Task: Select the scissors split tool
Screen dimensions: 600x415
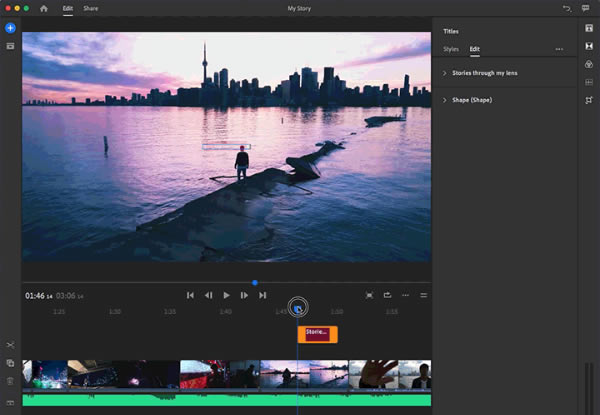Action: click(x=10, y=345)
